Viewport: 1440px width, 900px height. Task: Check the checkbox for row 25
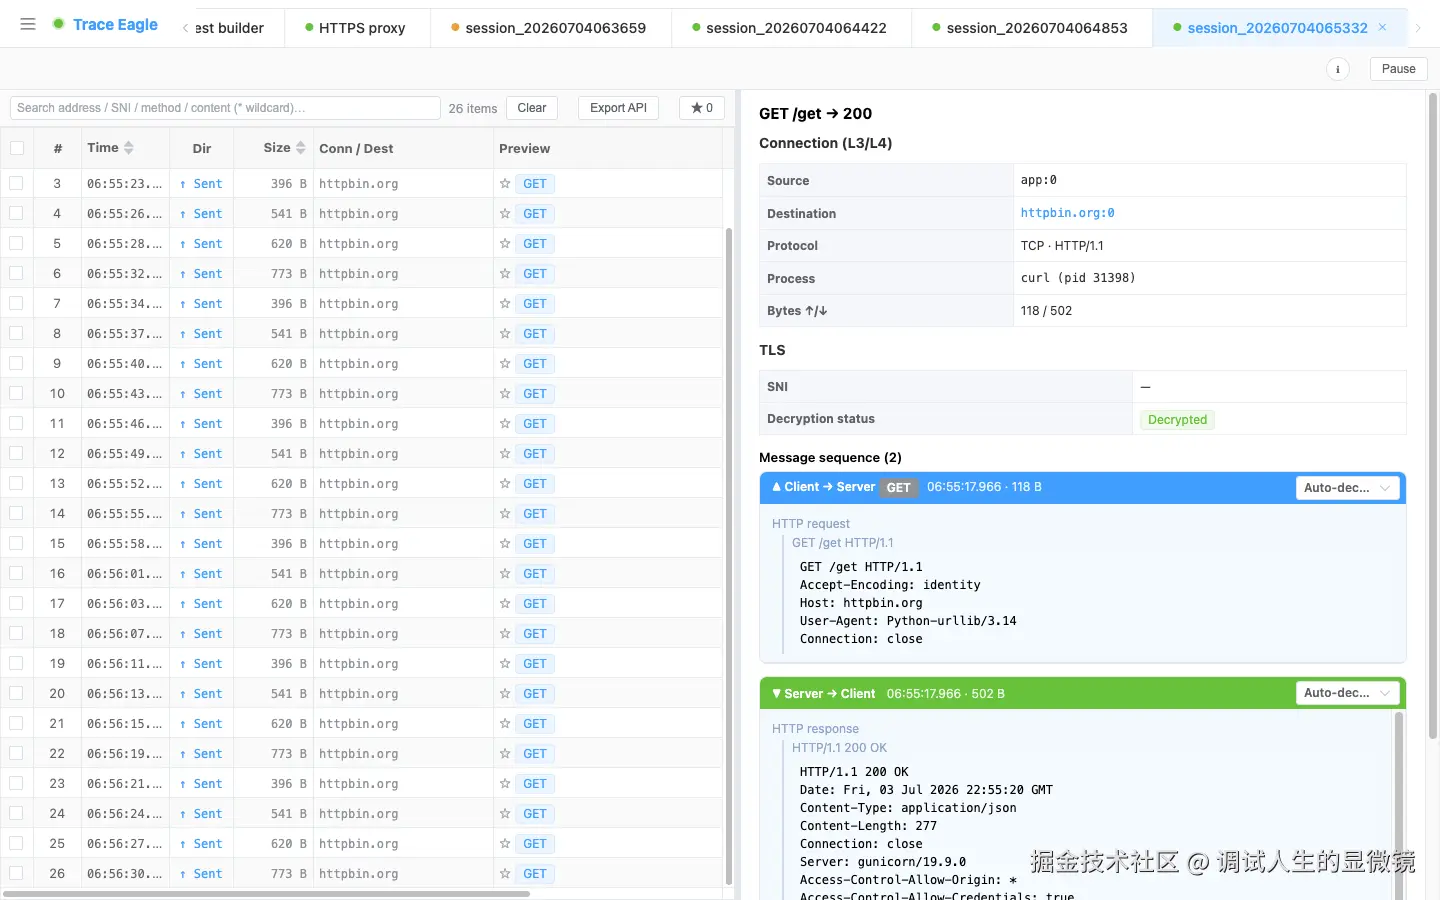(17, 843)
